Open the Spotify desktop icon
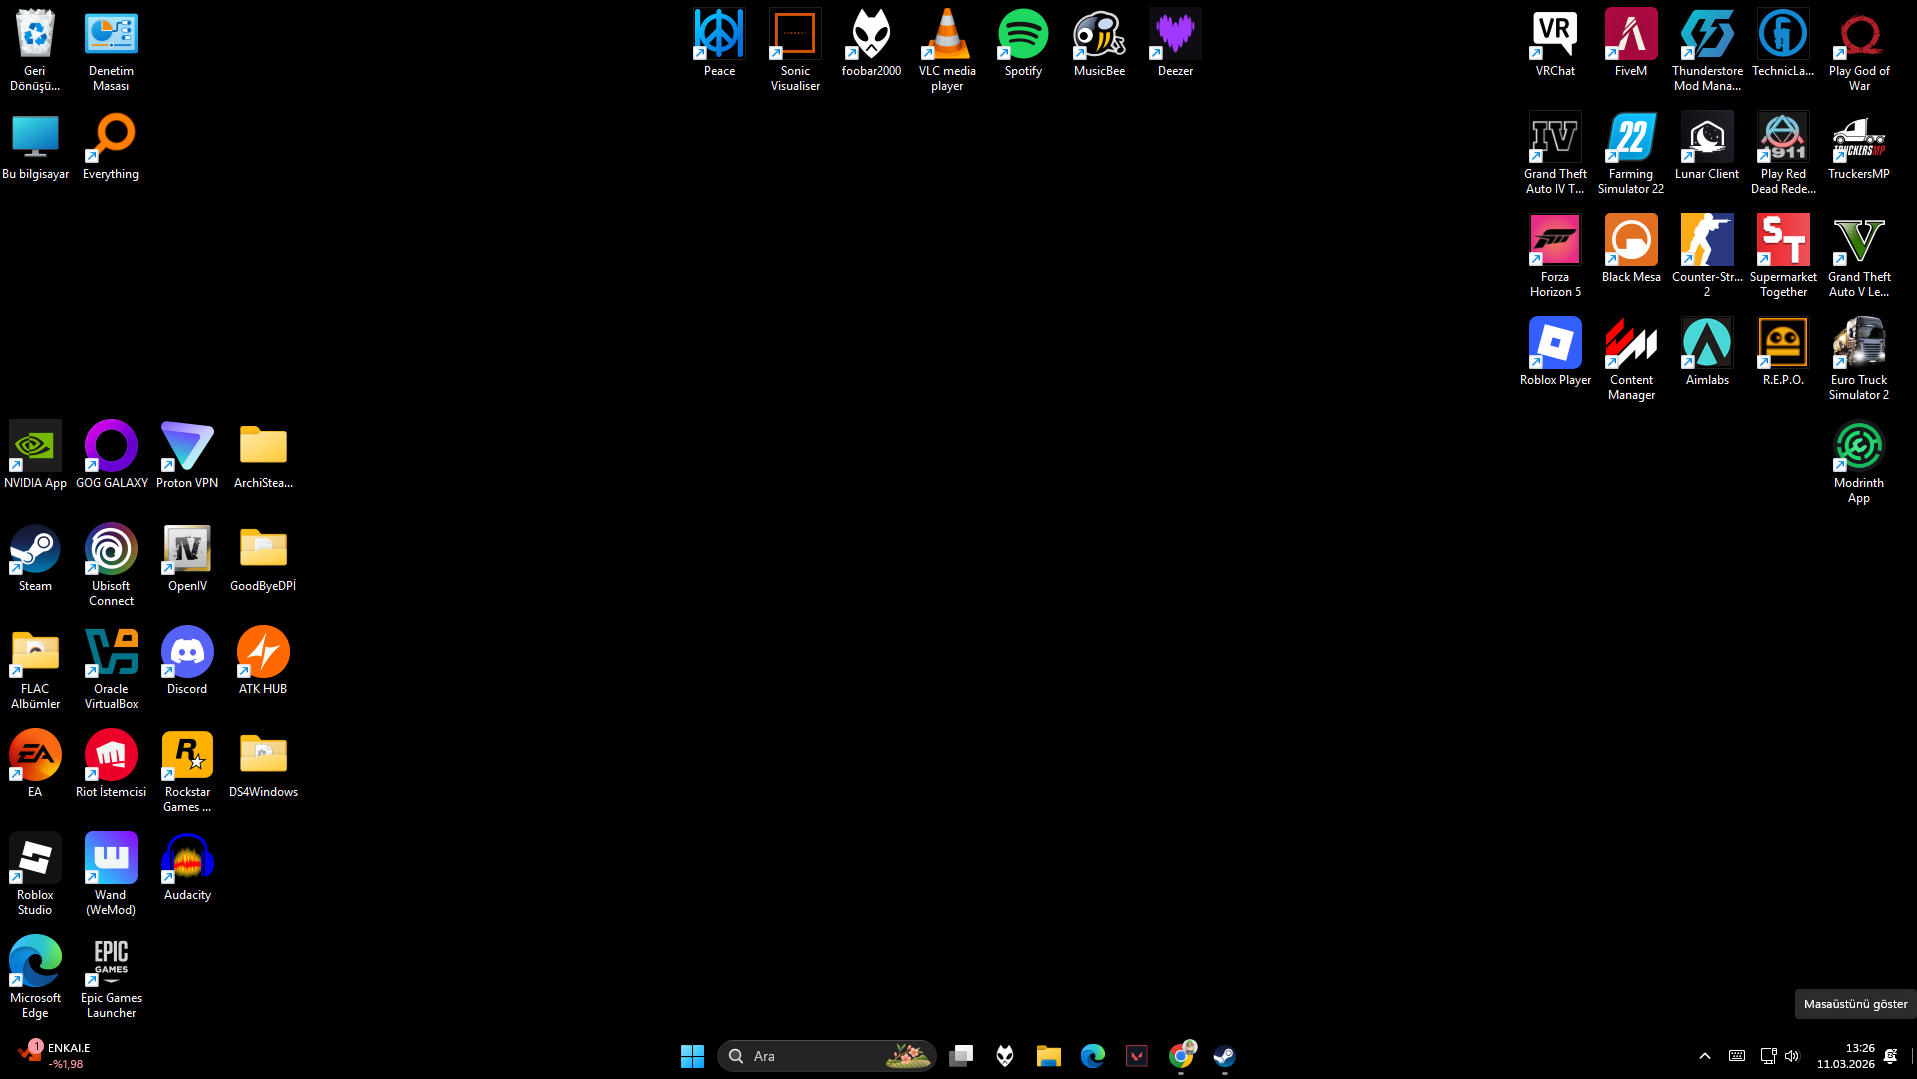The image size is (1917, 1079). (x=1023, y=43)
